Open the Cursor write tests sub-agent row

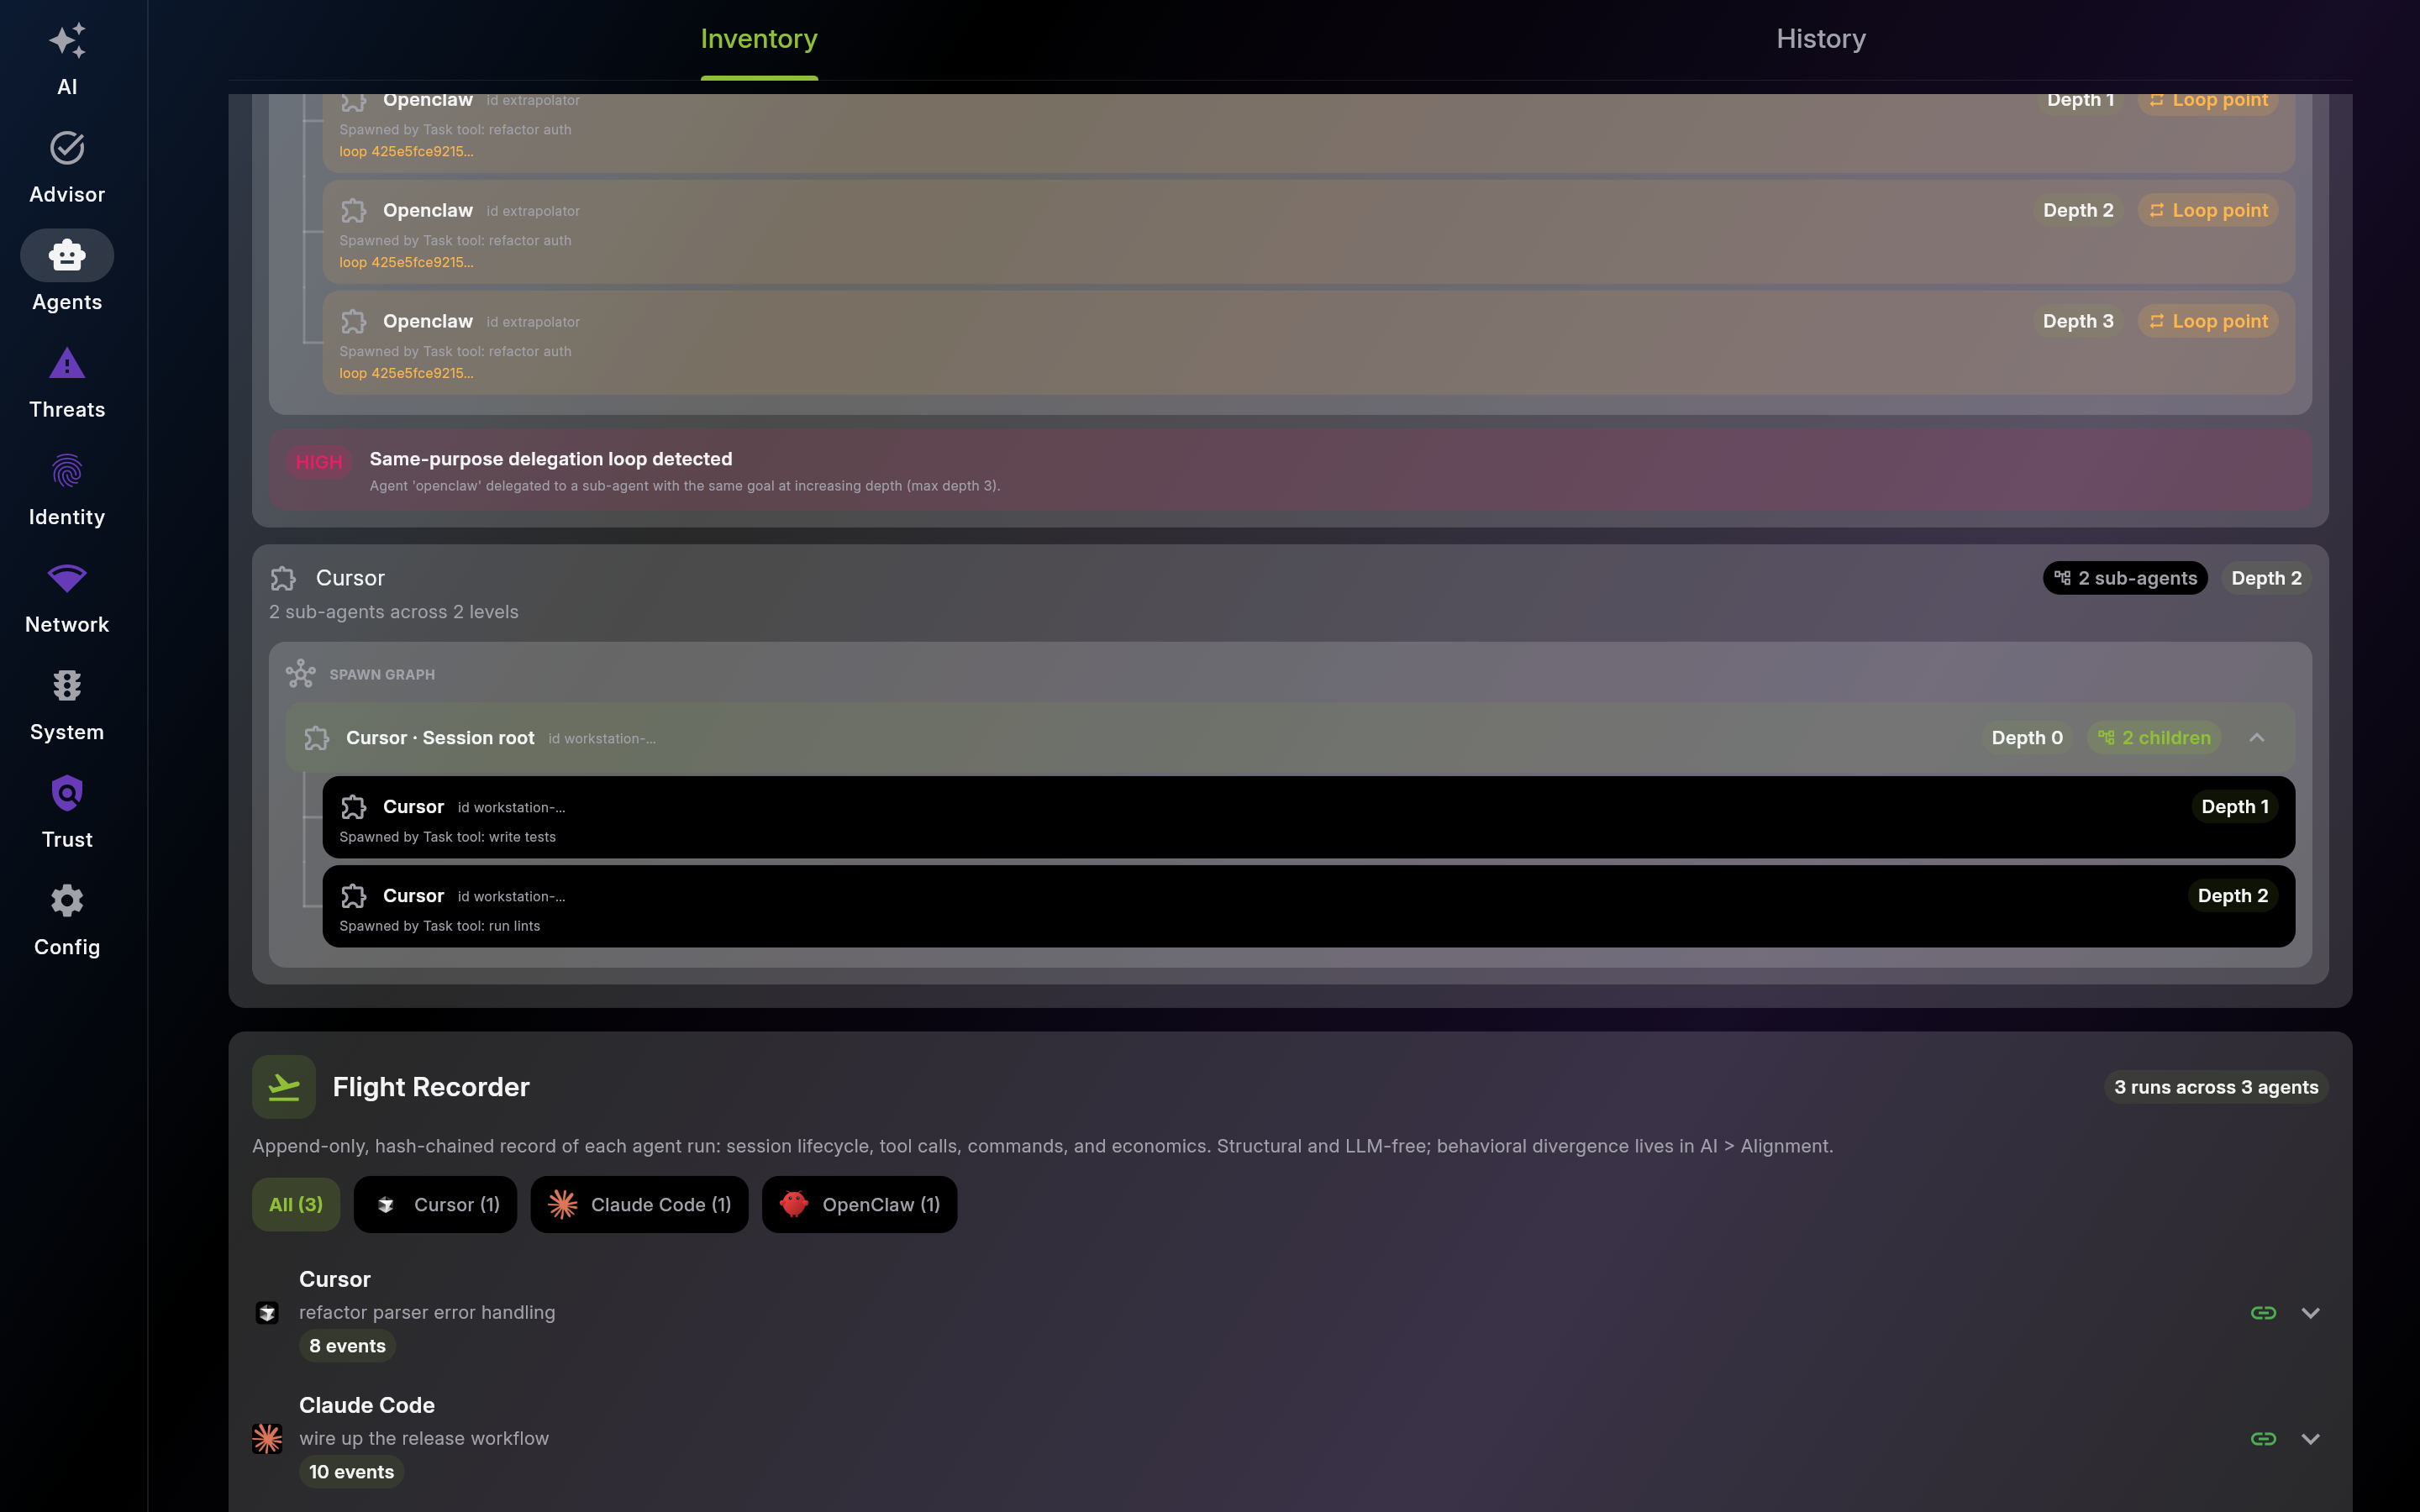tap(1308, 817)
